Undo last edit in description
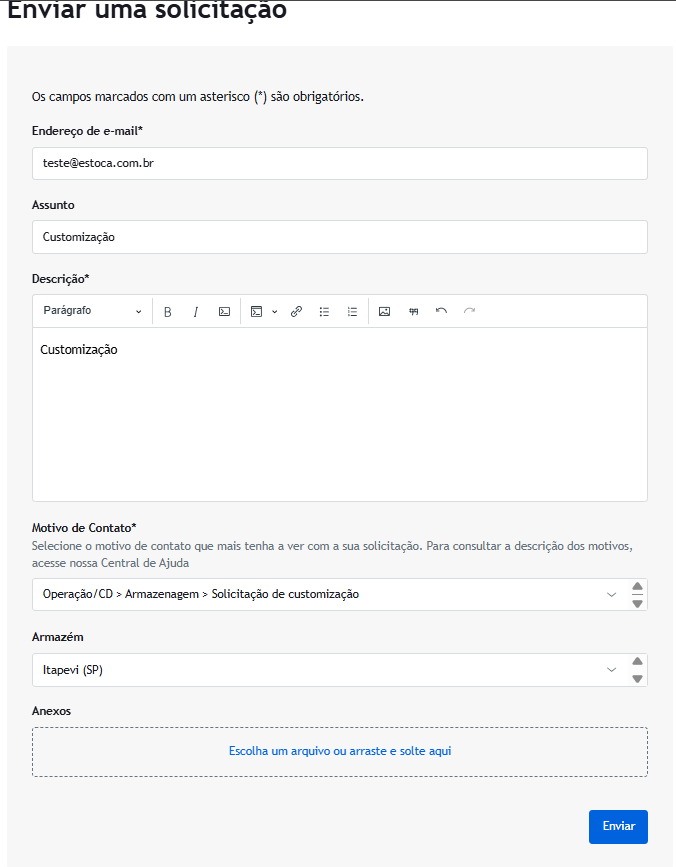 441,312
